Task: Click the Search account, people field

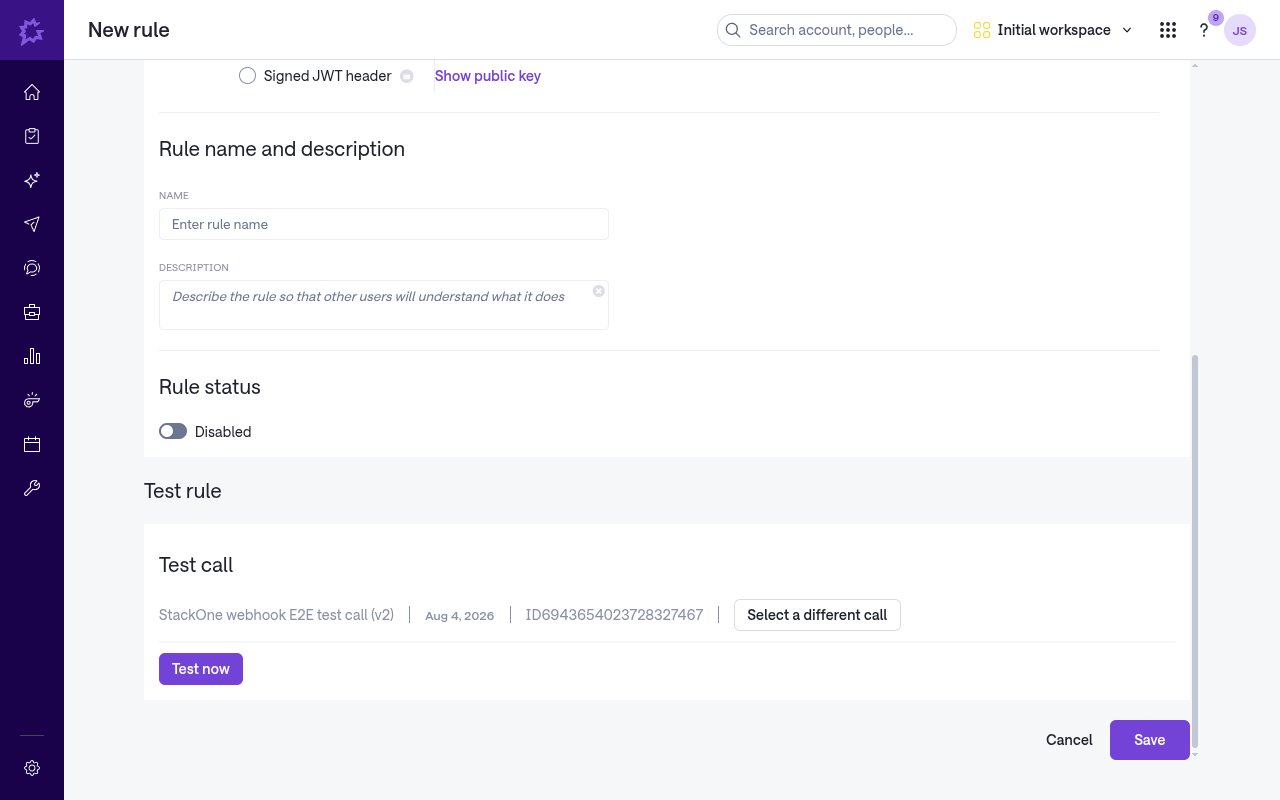Action: click(837, 30)
